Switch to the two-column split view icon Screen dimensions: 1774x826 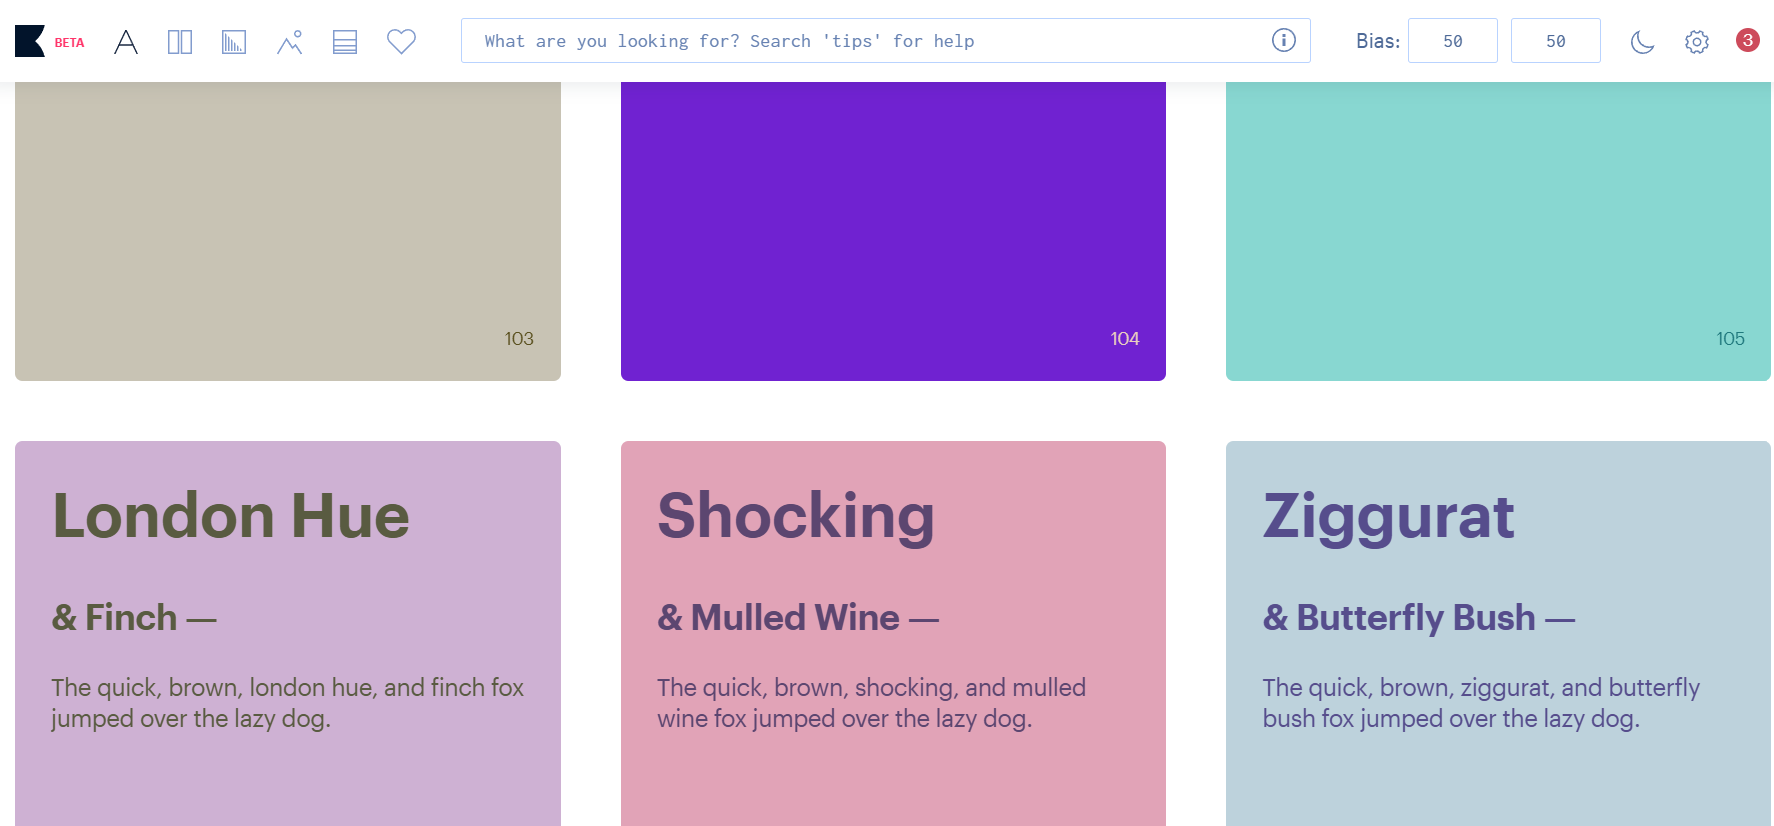coord(180,42)
